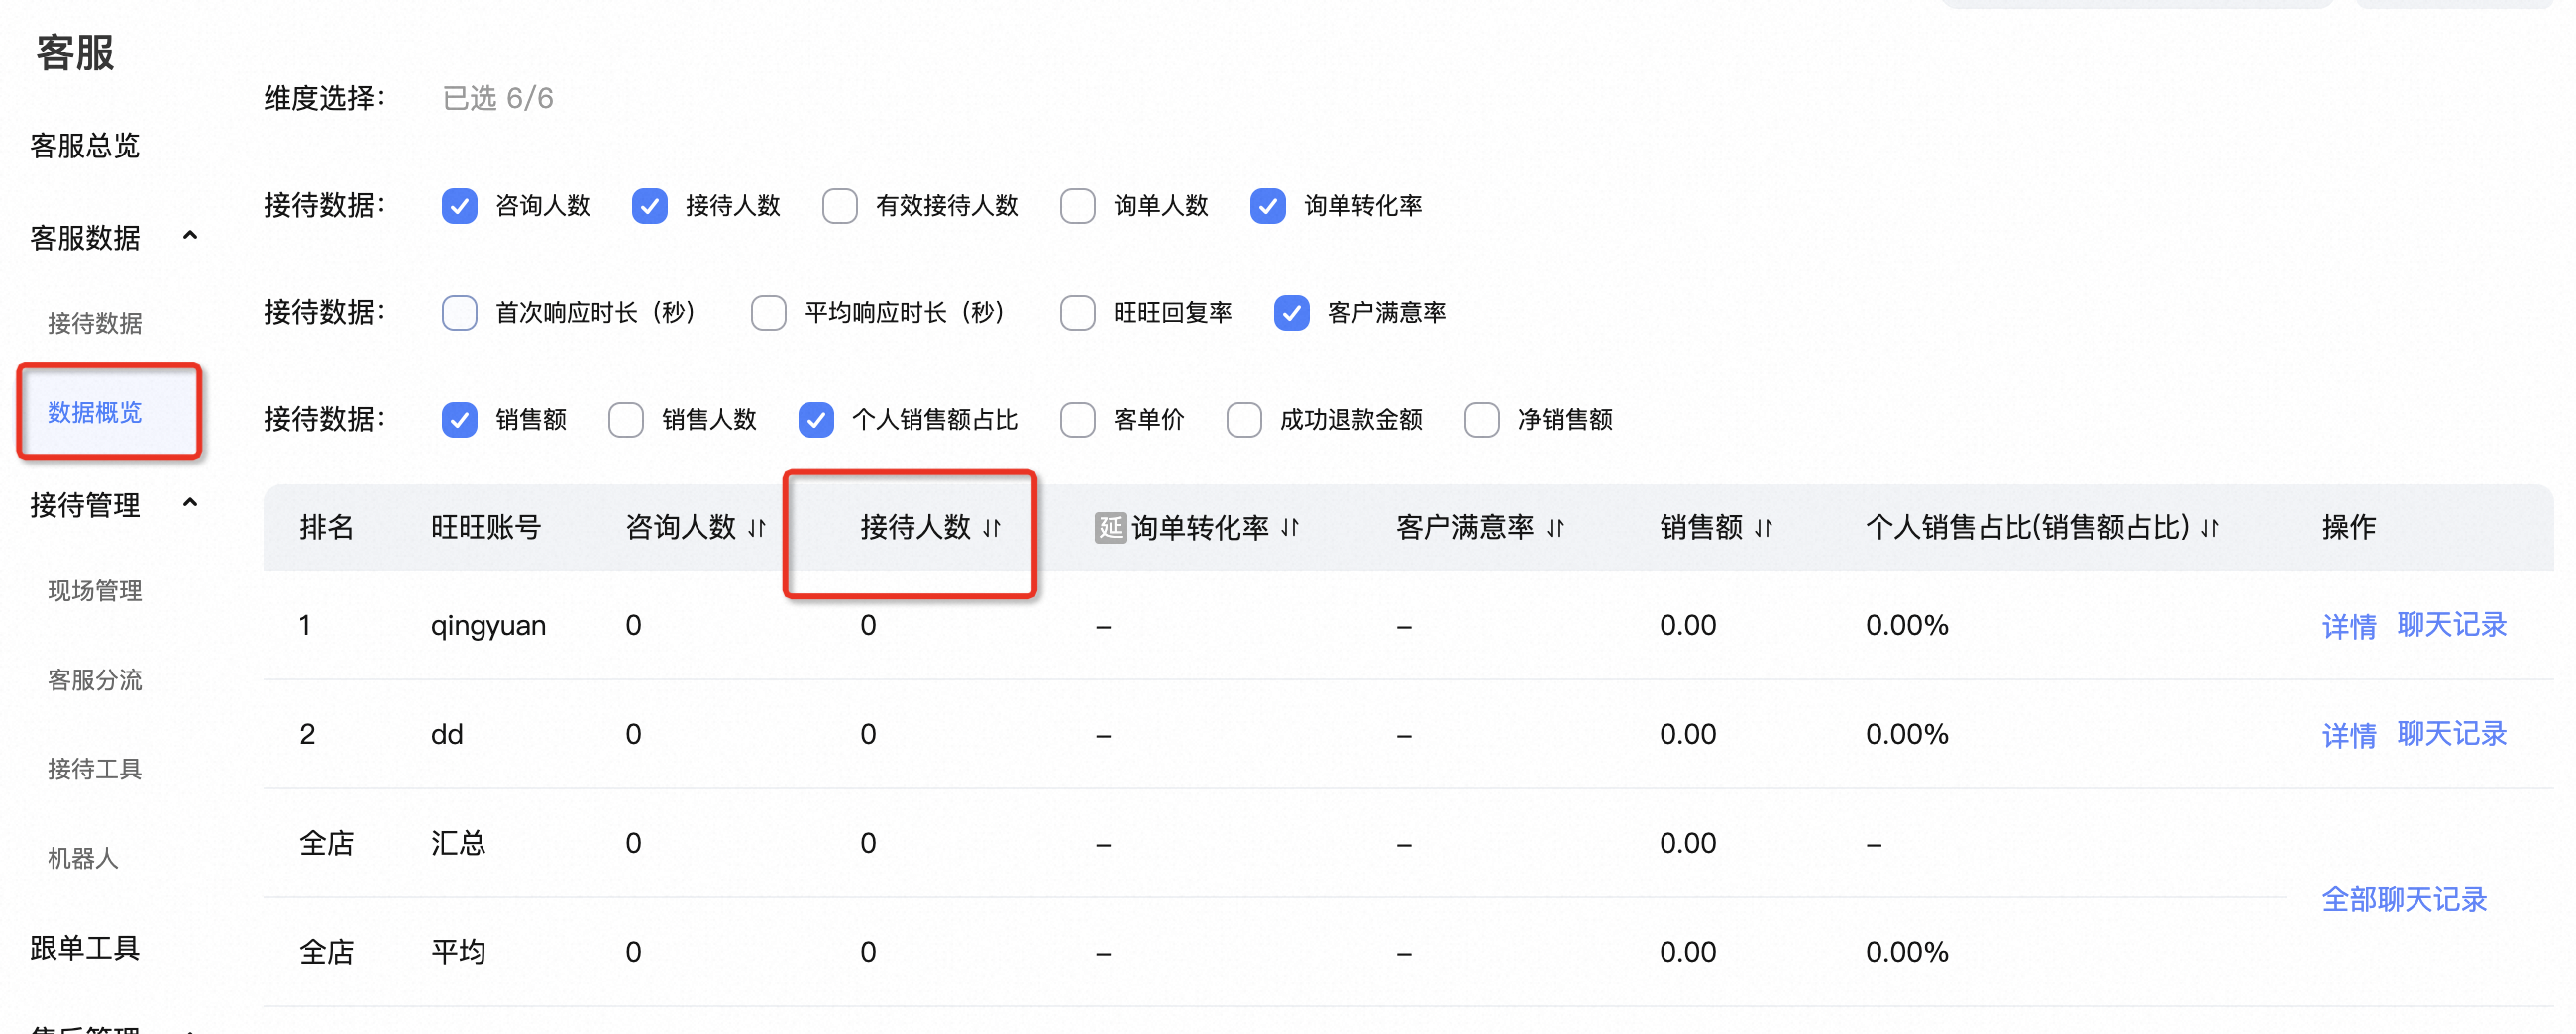Uncheck the 客户满意率 checkbox
The image size is (2576, 1034).
(x=1292, y=313)
